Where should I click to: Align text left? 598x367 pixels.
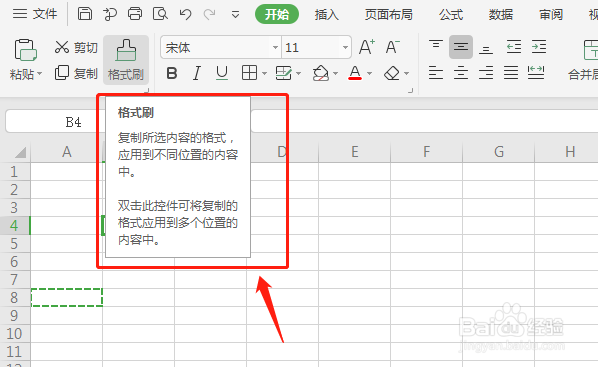coord(436,72)
